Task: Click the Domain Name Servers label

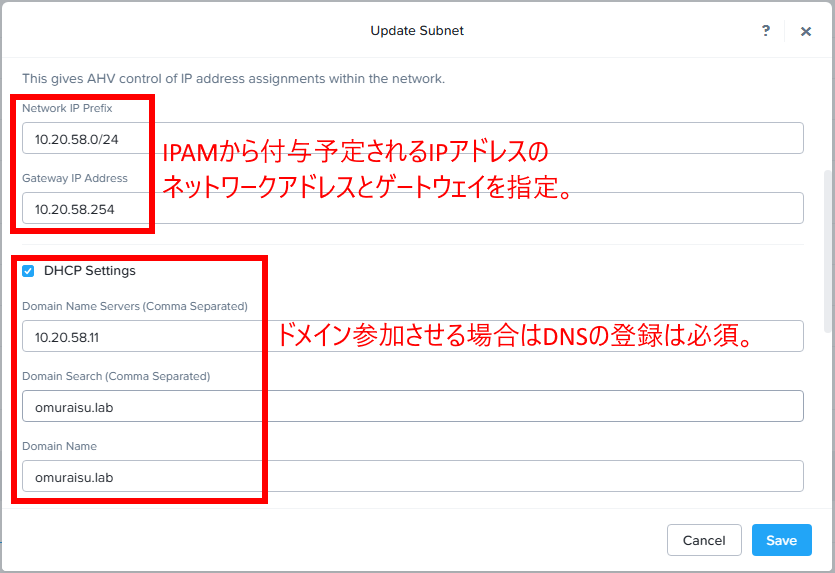Action: pyautogui.click(x=135, y=306)
